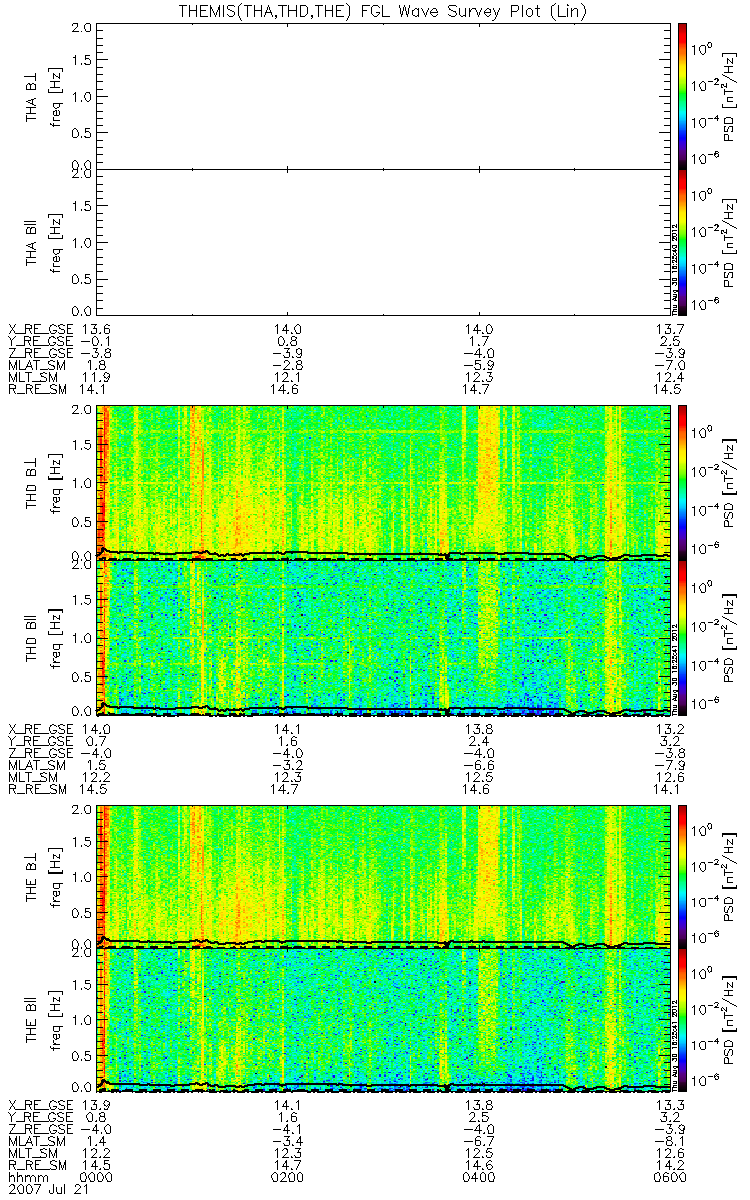Click the 'THA B∥' axis label
750x1200 pixels.
33,242
